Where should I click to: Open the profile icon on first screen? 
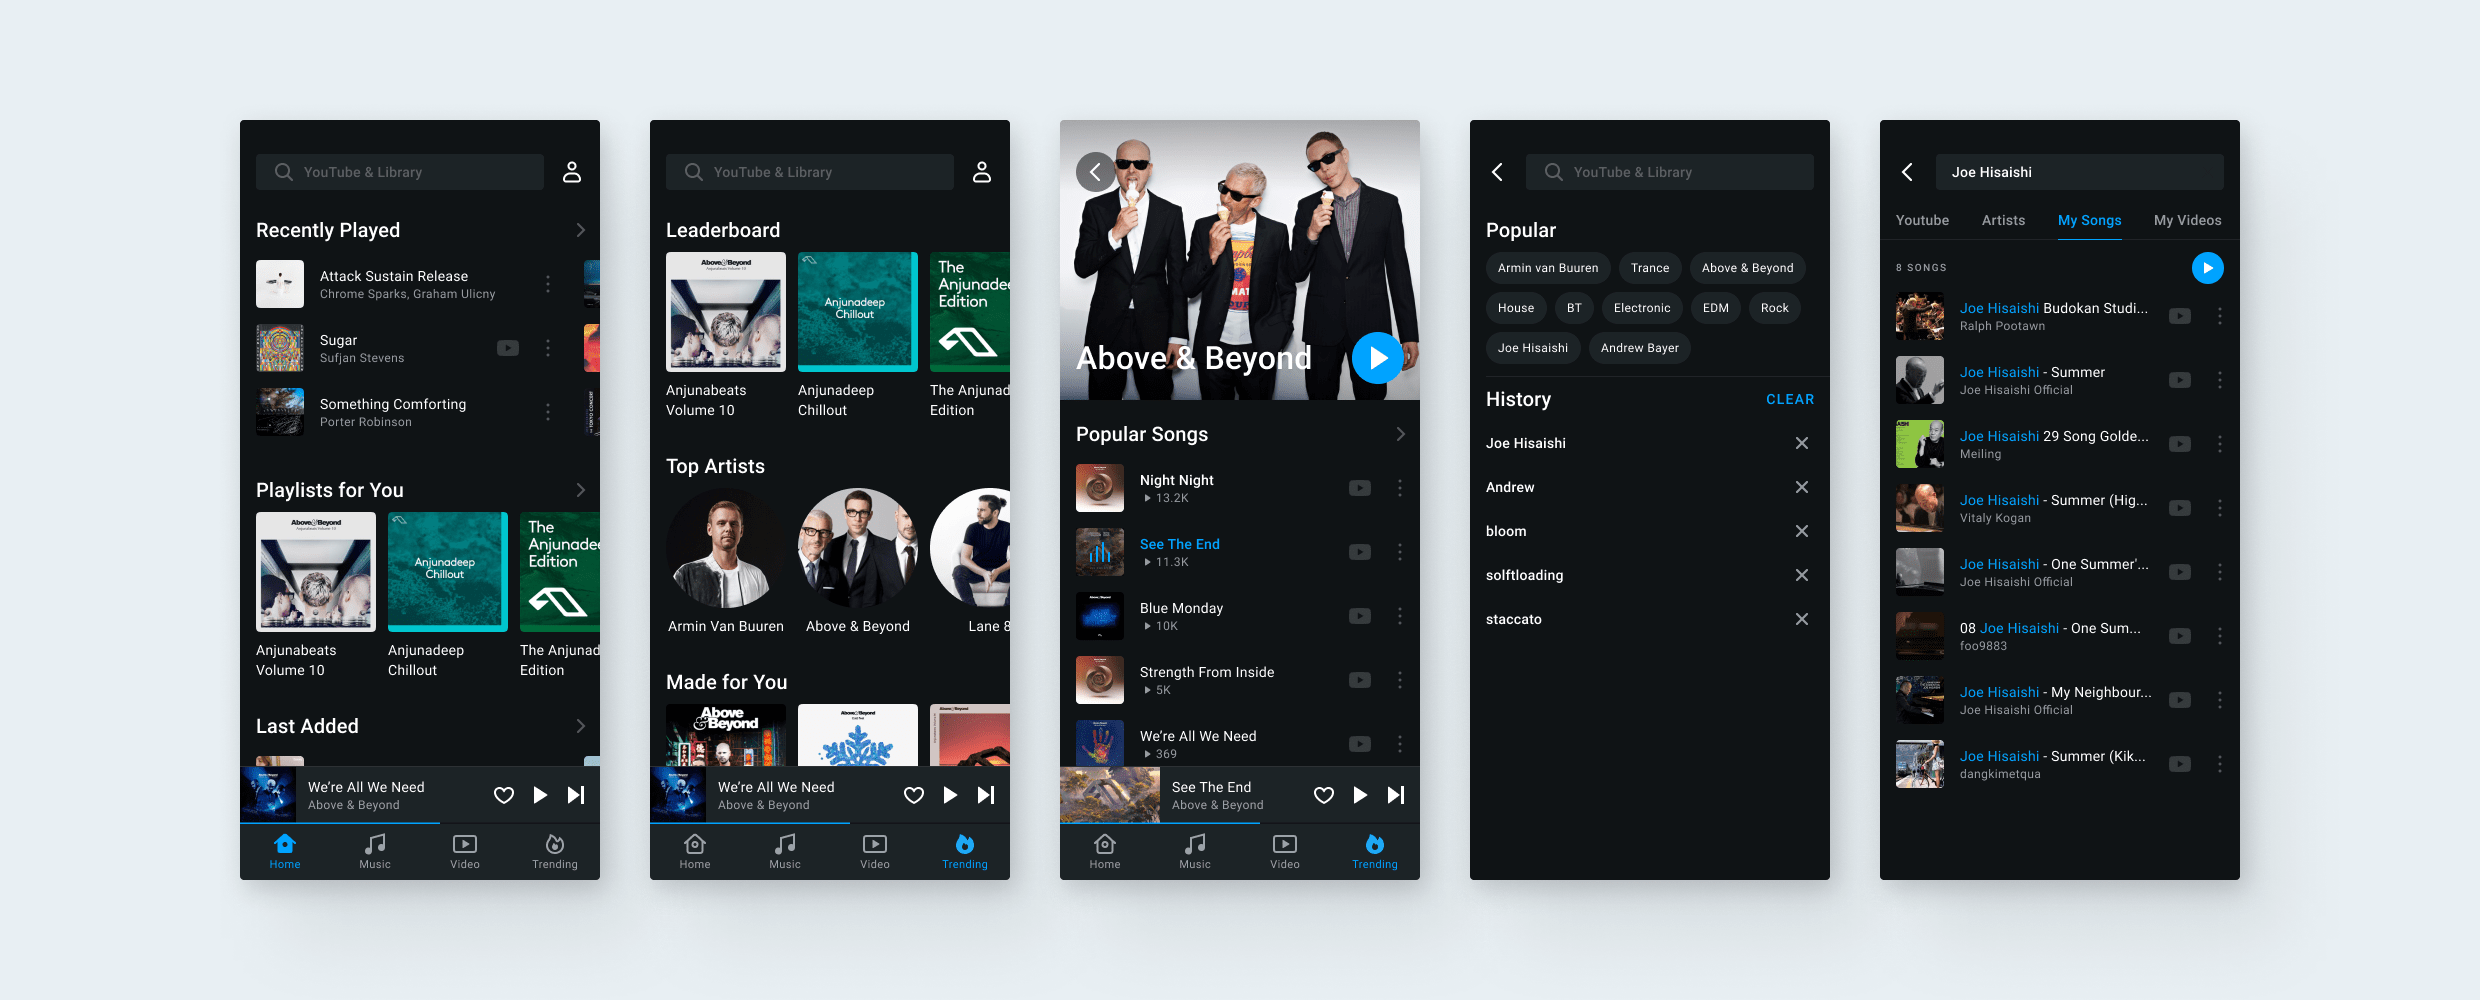pos(572,172)
